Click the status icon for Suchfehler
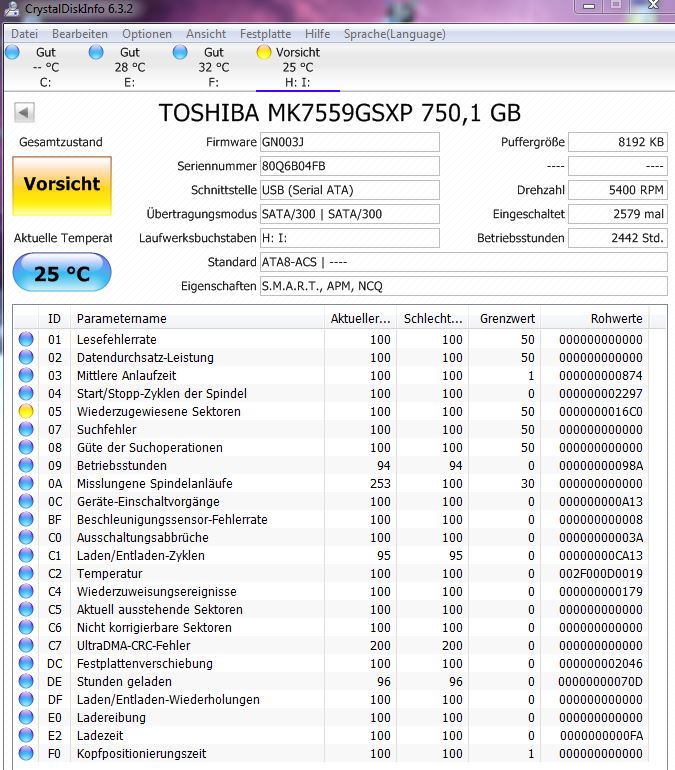This screenshot has height=770, width=675. coord(26,429)
